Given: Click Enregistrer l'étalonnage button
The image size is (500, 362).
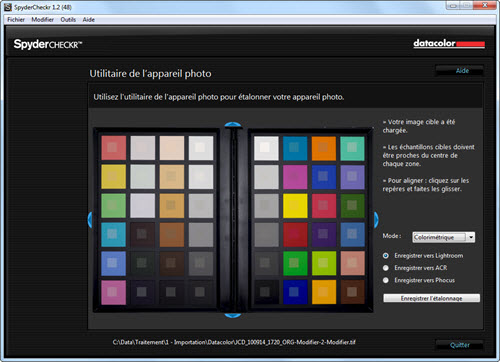Looking at the screenshot, I should pyautogui.click(x=432, y=298).
